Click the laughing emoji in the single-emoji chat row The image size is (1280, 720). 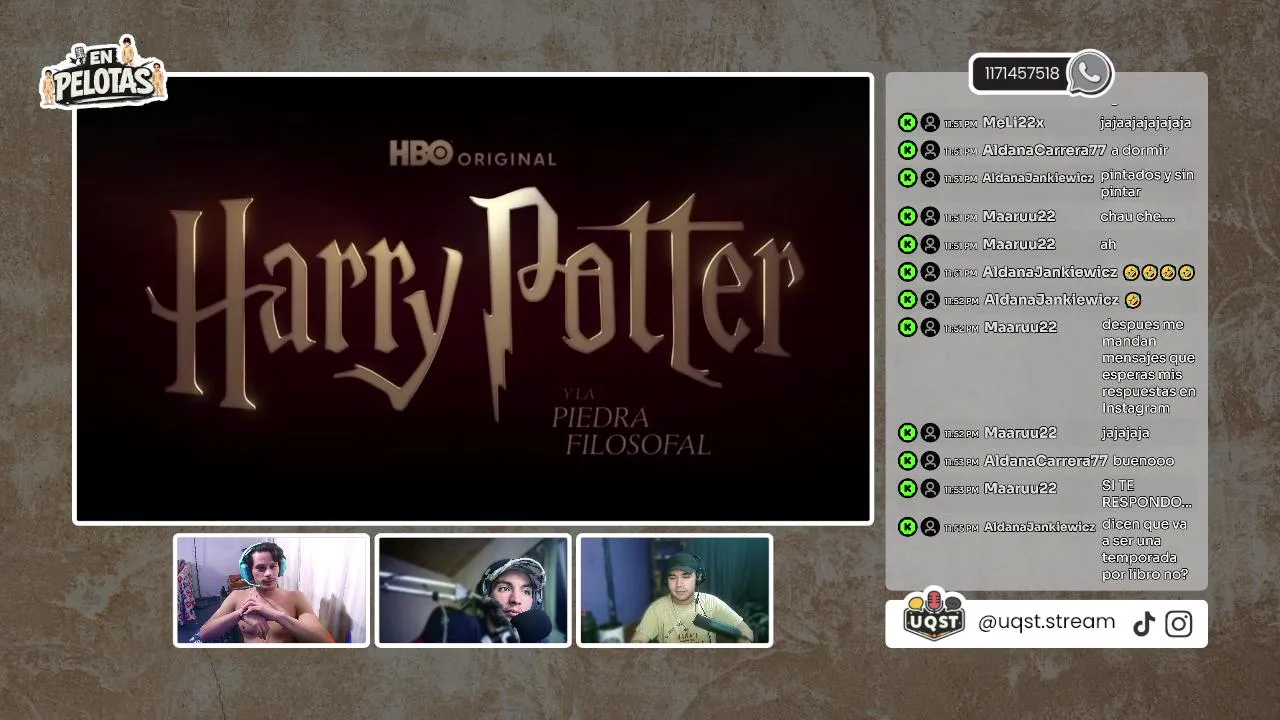tap(1133, 300)
